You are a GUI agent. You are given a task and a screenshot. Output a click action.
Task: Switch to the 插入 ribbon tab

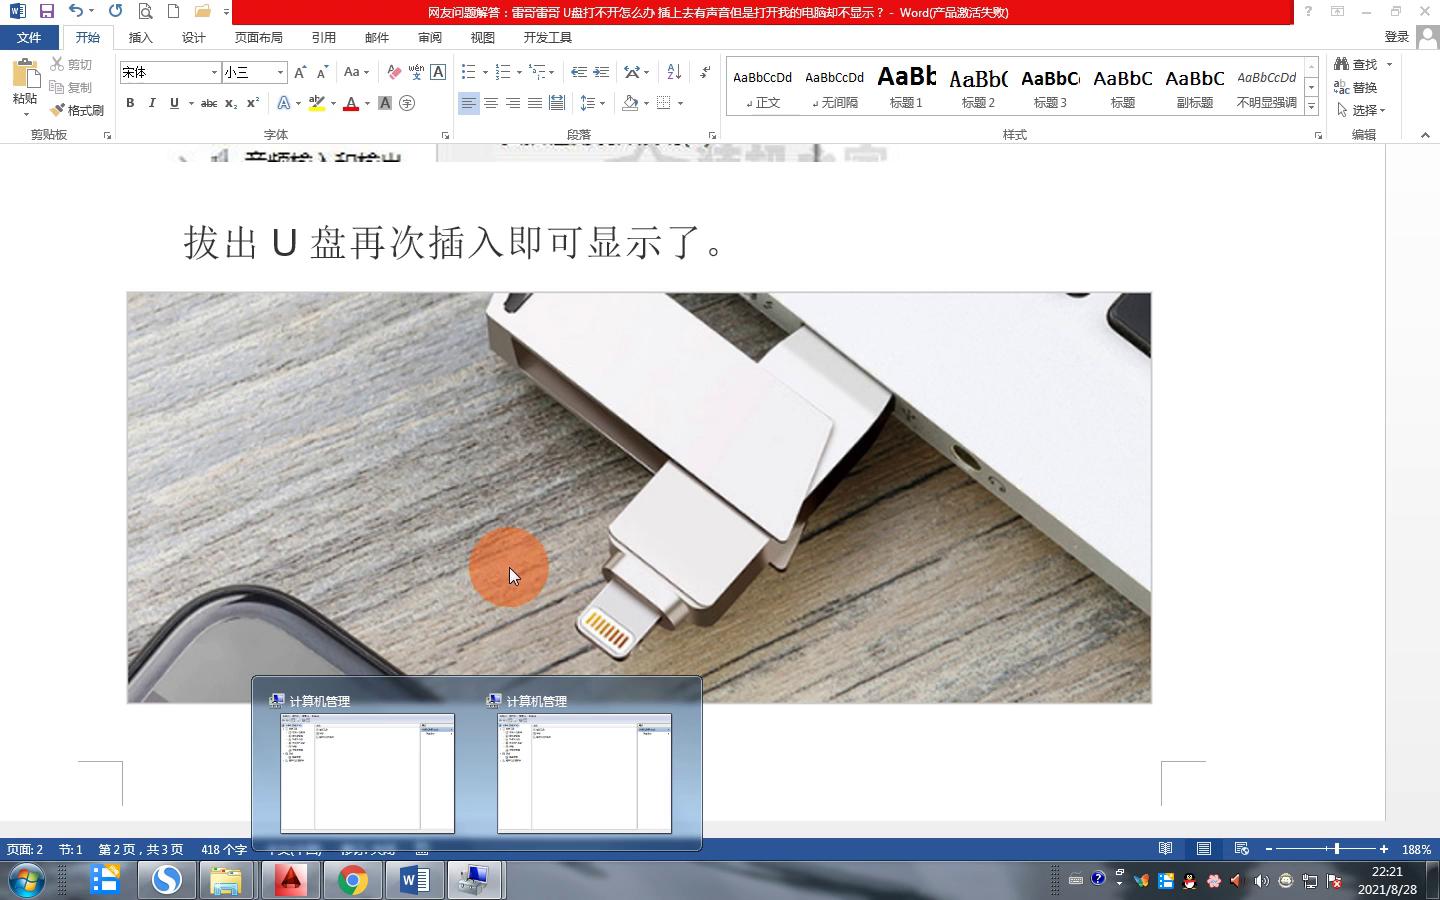point(140,37)
